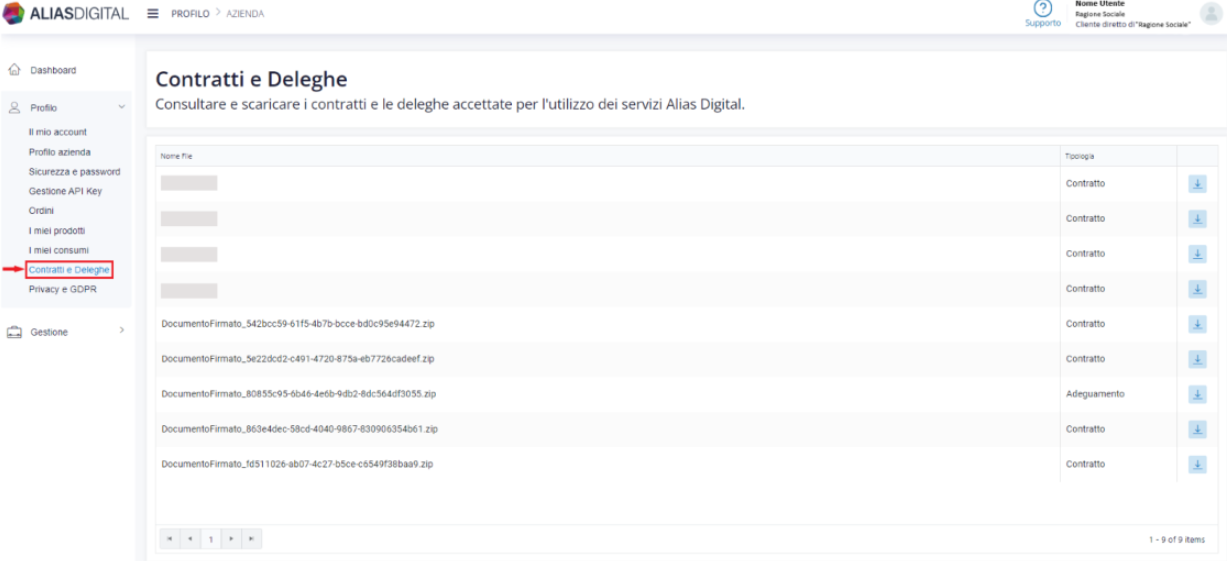Click the '1 - 9 of 9 items' text
This screenshot has height=561, width=1227.
click(1176, 539)
